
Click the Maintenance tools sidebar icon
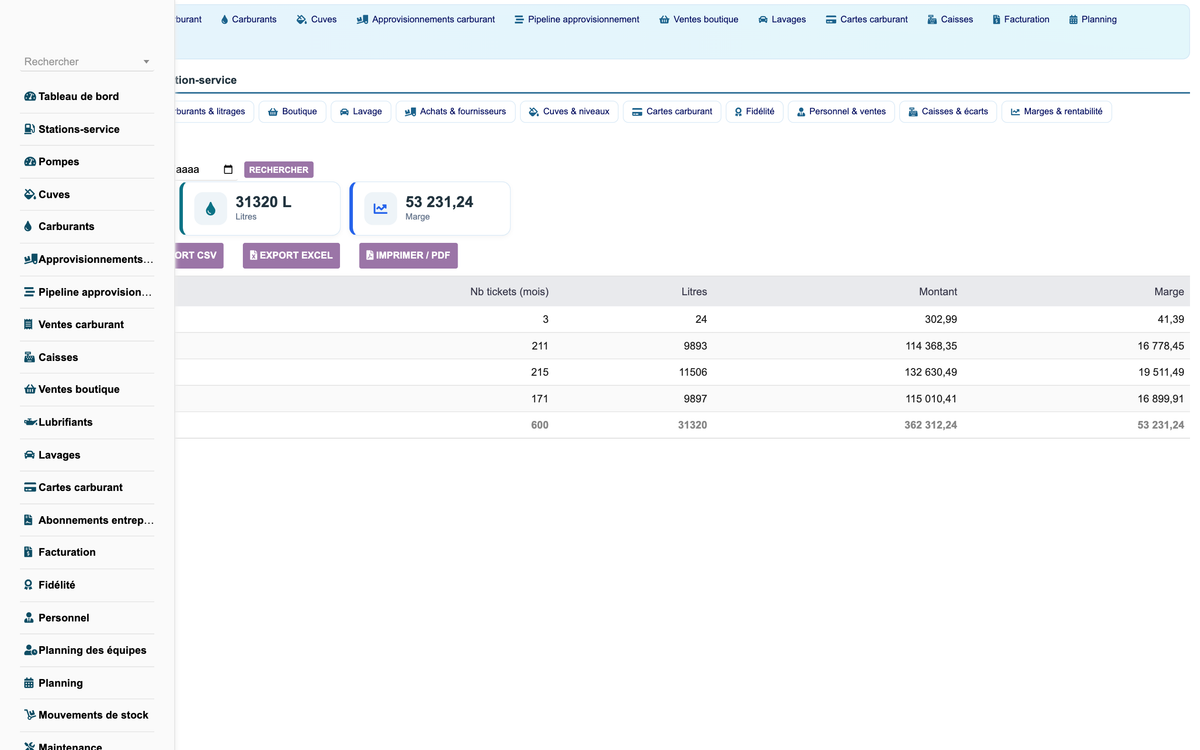30,746
